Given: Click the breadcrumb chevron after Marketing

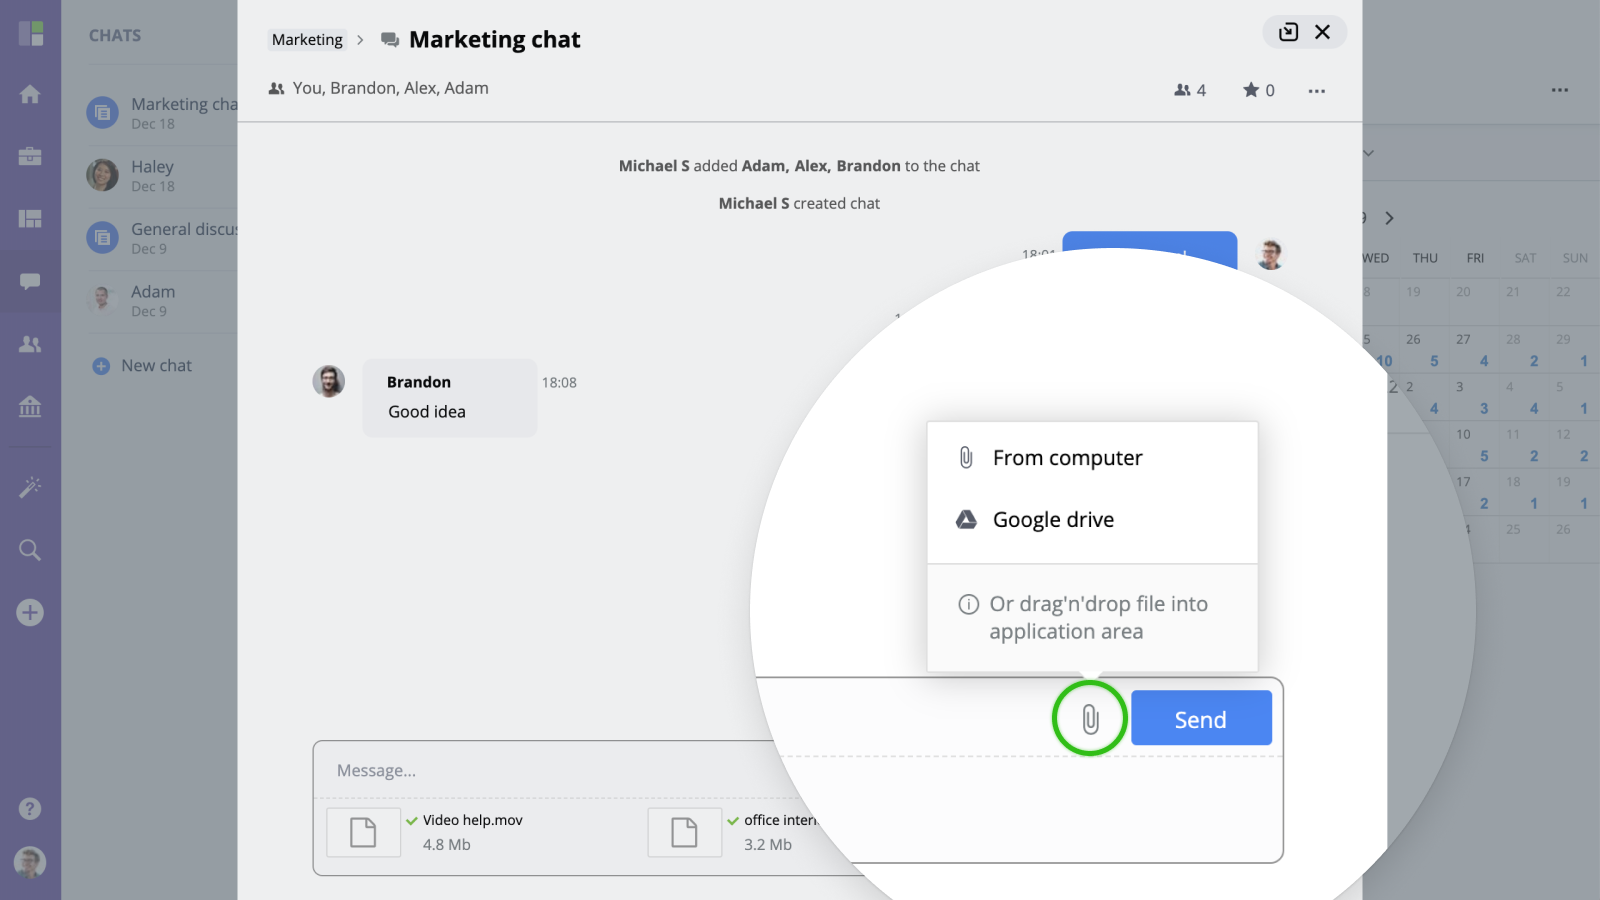Looking at the screenshot, I should pos(360,40).
